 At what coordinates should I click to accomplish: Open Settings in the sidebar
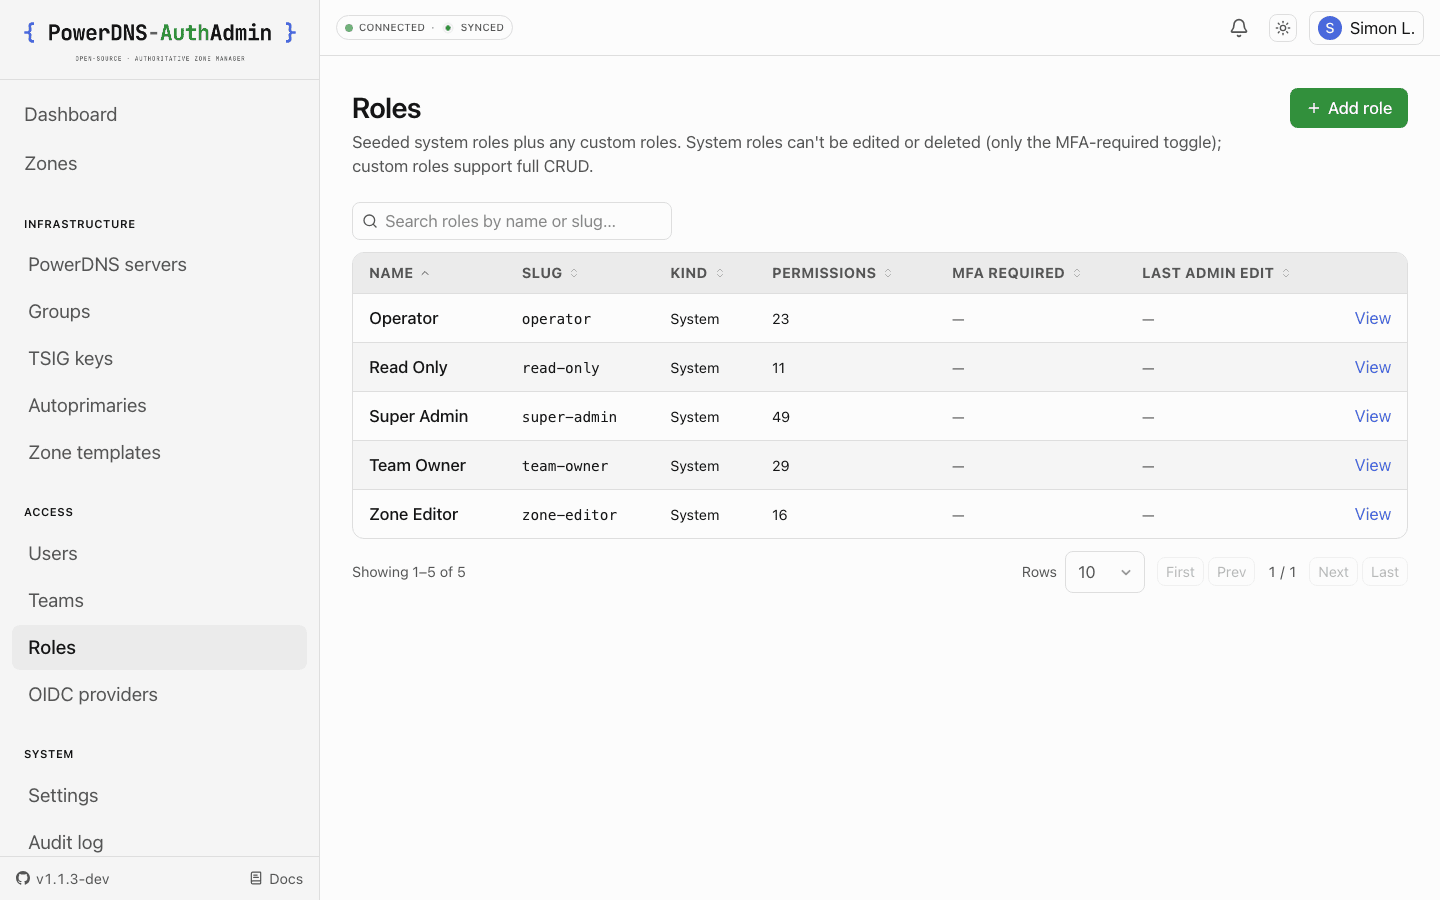(x=159, y=795)
